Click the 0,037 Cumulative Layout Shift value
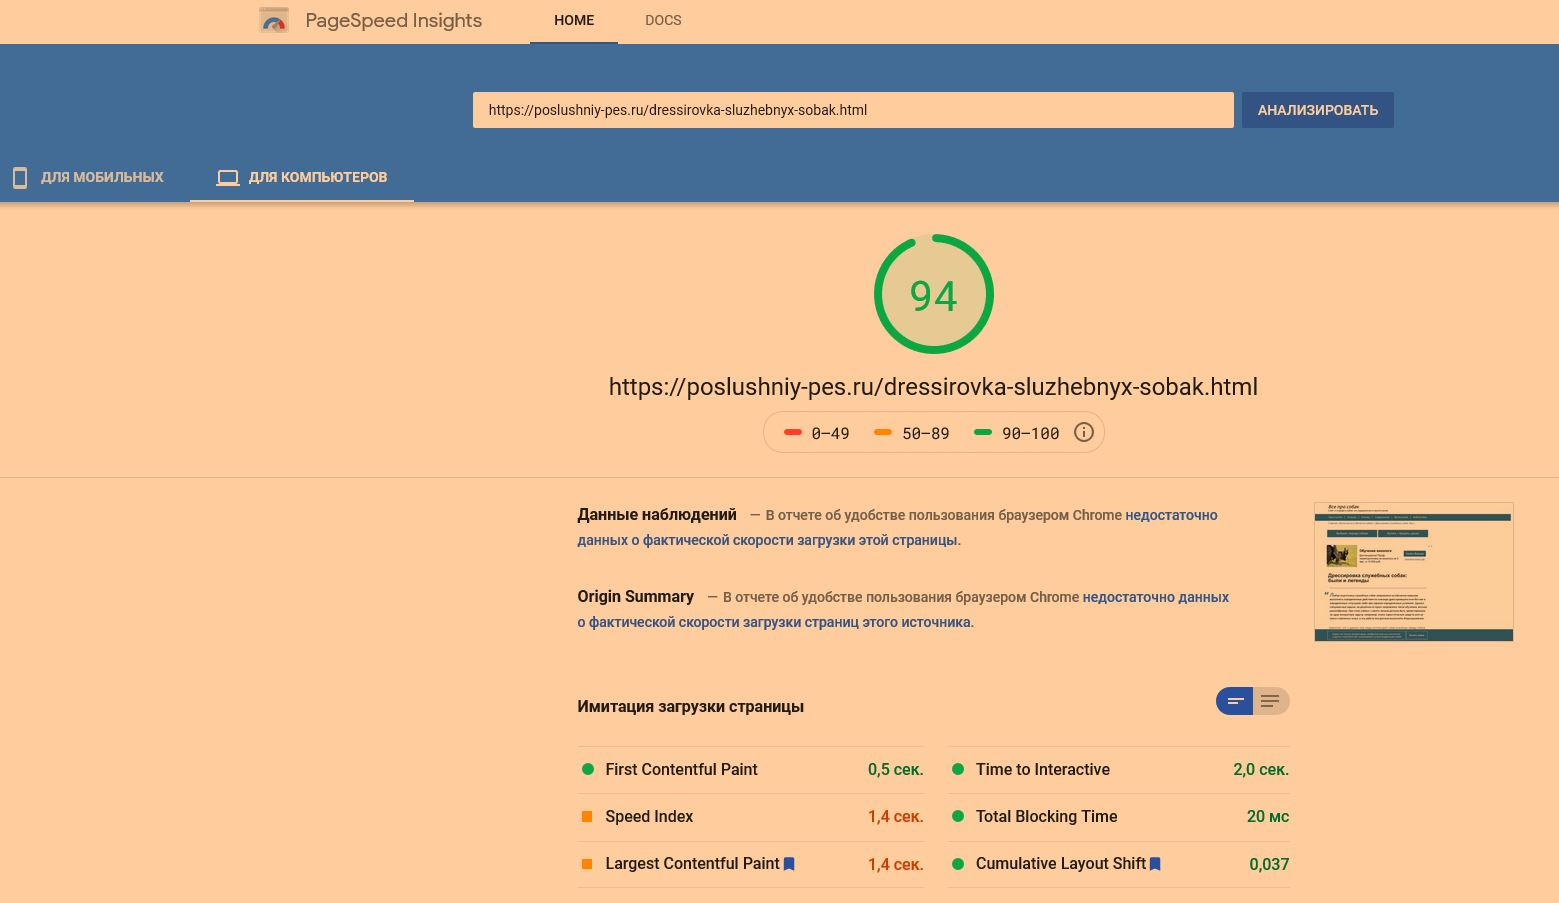 point(1269,864)
